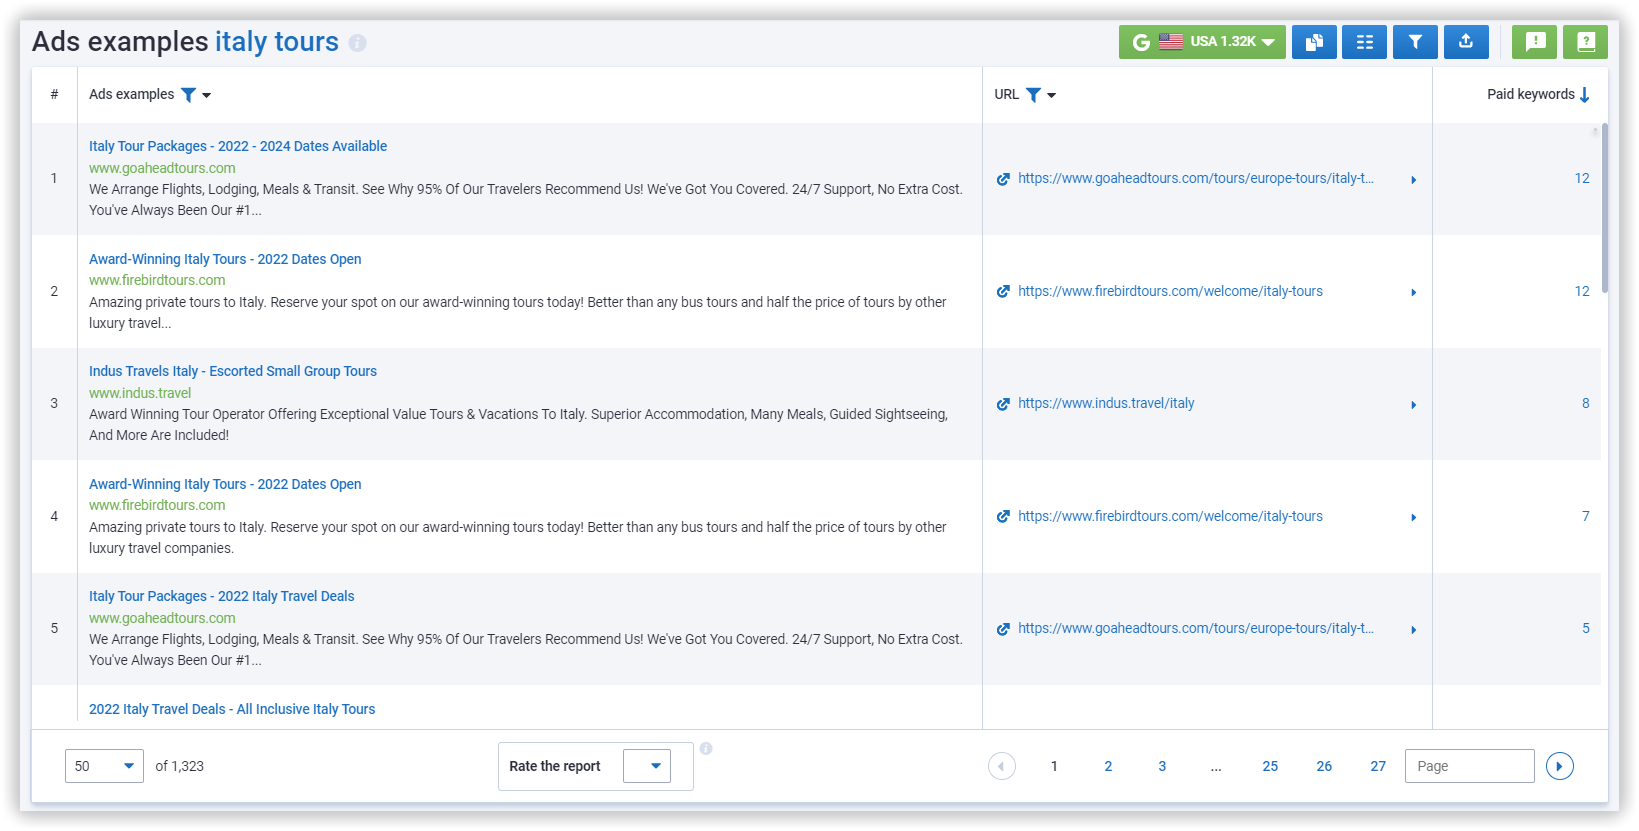
Task: Expand the Ads examples column dropdown arrow
Action: tap(207, 96)
